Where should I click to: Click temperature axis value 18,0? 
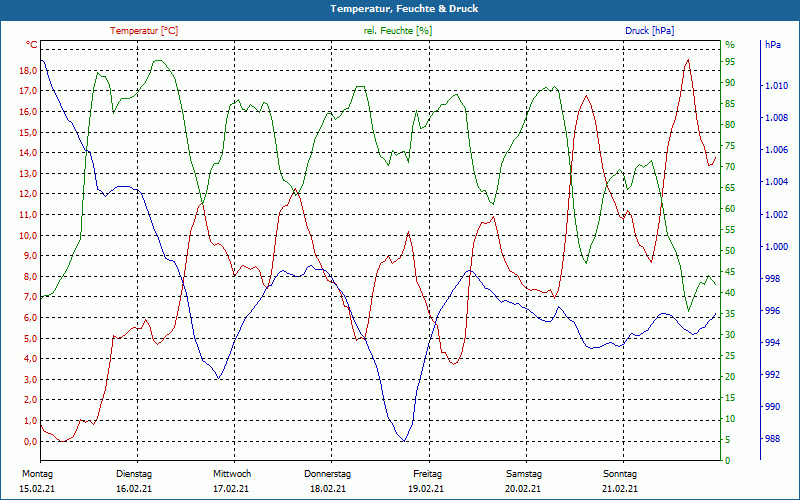pyautogui.click(x=28, y=70)
